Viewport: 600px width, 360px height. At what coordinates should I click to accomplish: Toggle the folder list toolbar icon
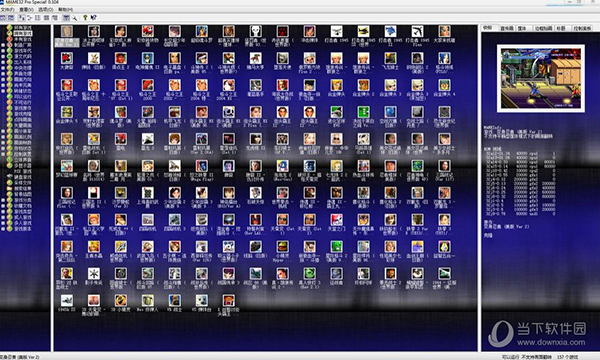tap(3, 18)
